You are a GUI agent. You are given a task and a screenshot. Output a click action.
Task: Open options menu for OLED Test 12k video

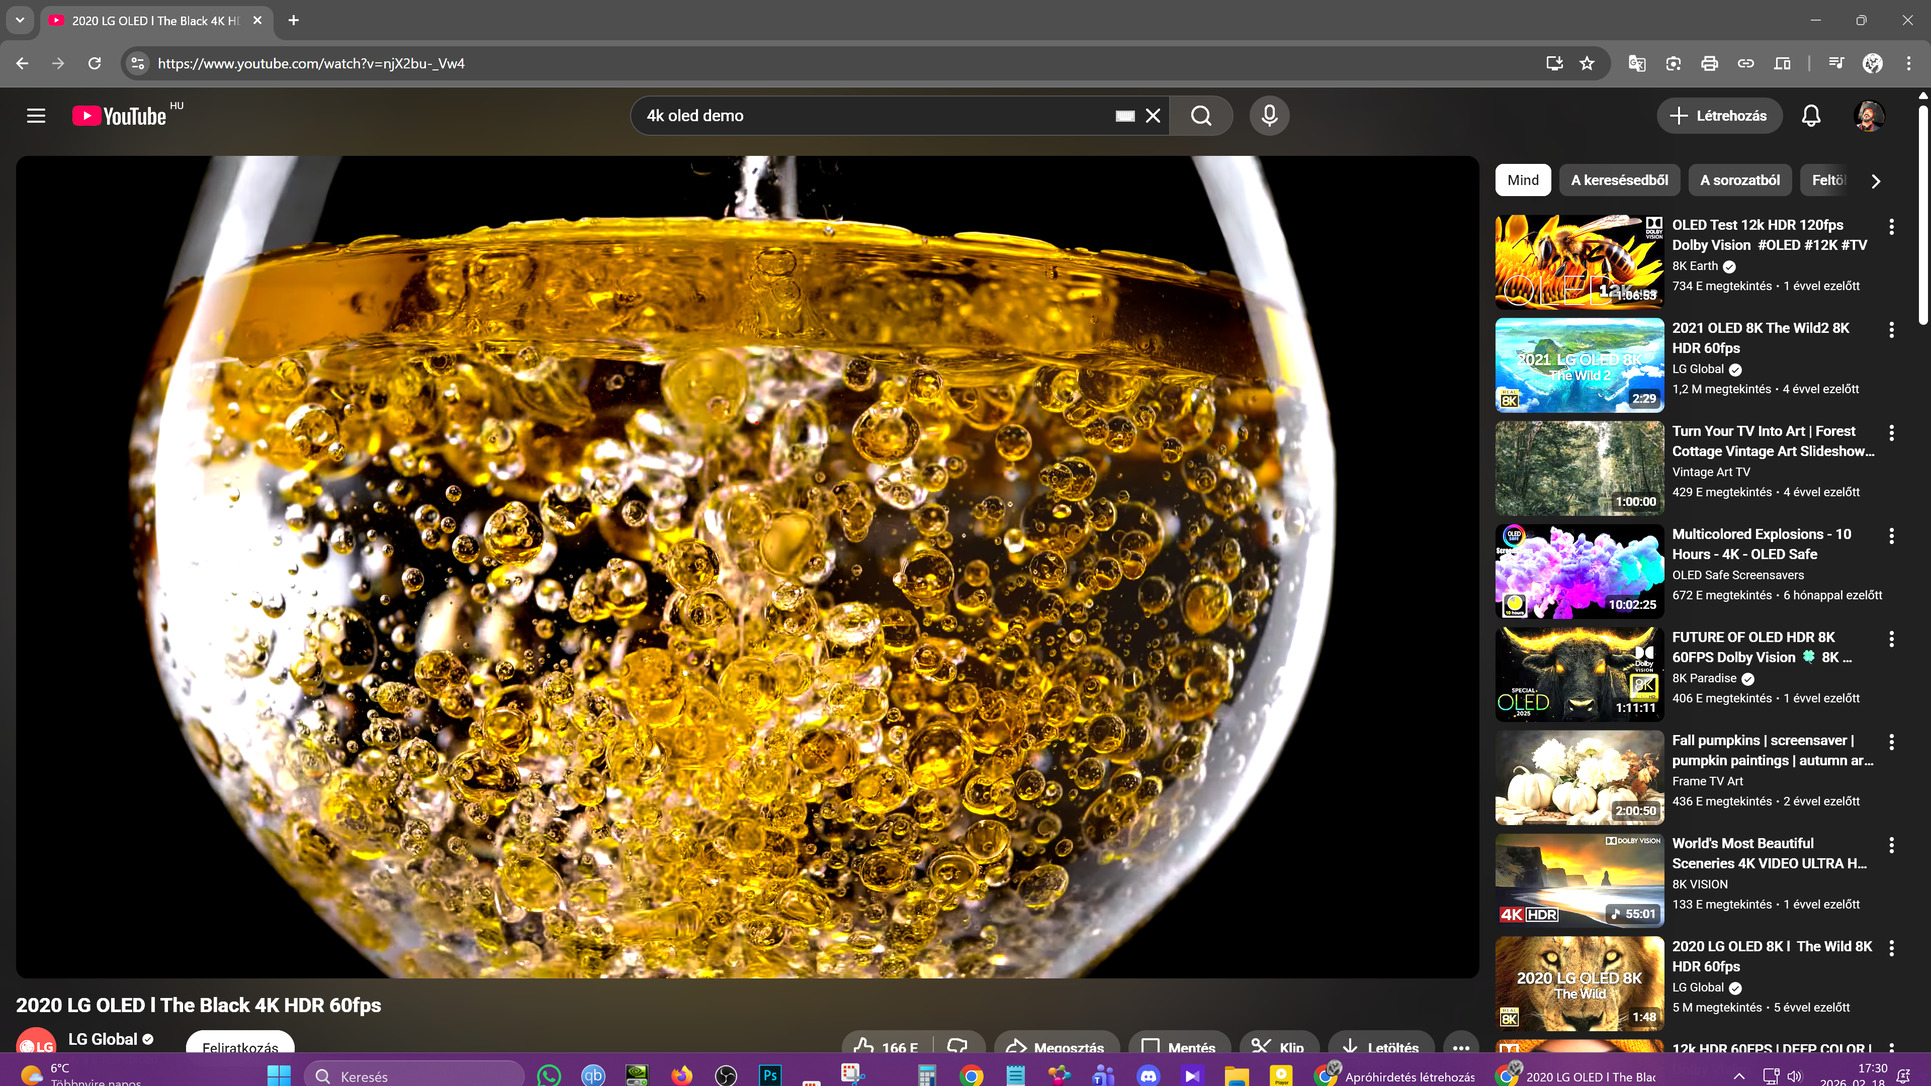(x=1891, y=227)
